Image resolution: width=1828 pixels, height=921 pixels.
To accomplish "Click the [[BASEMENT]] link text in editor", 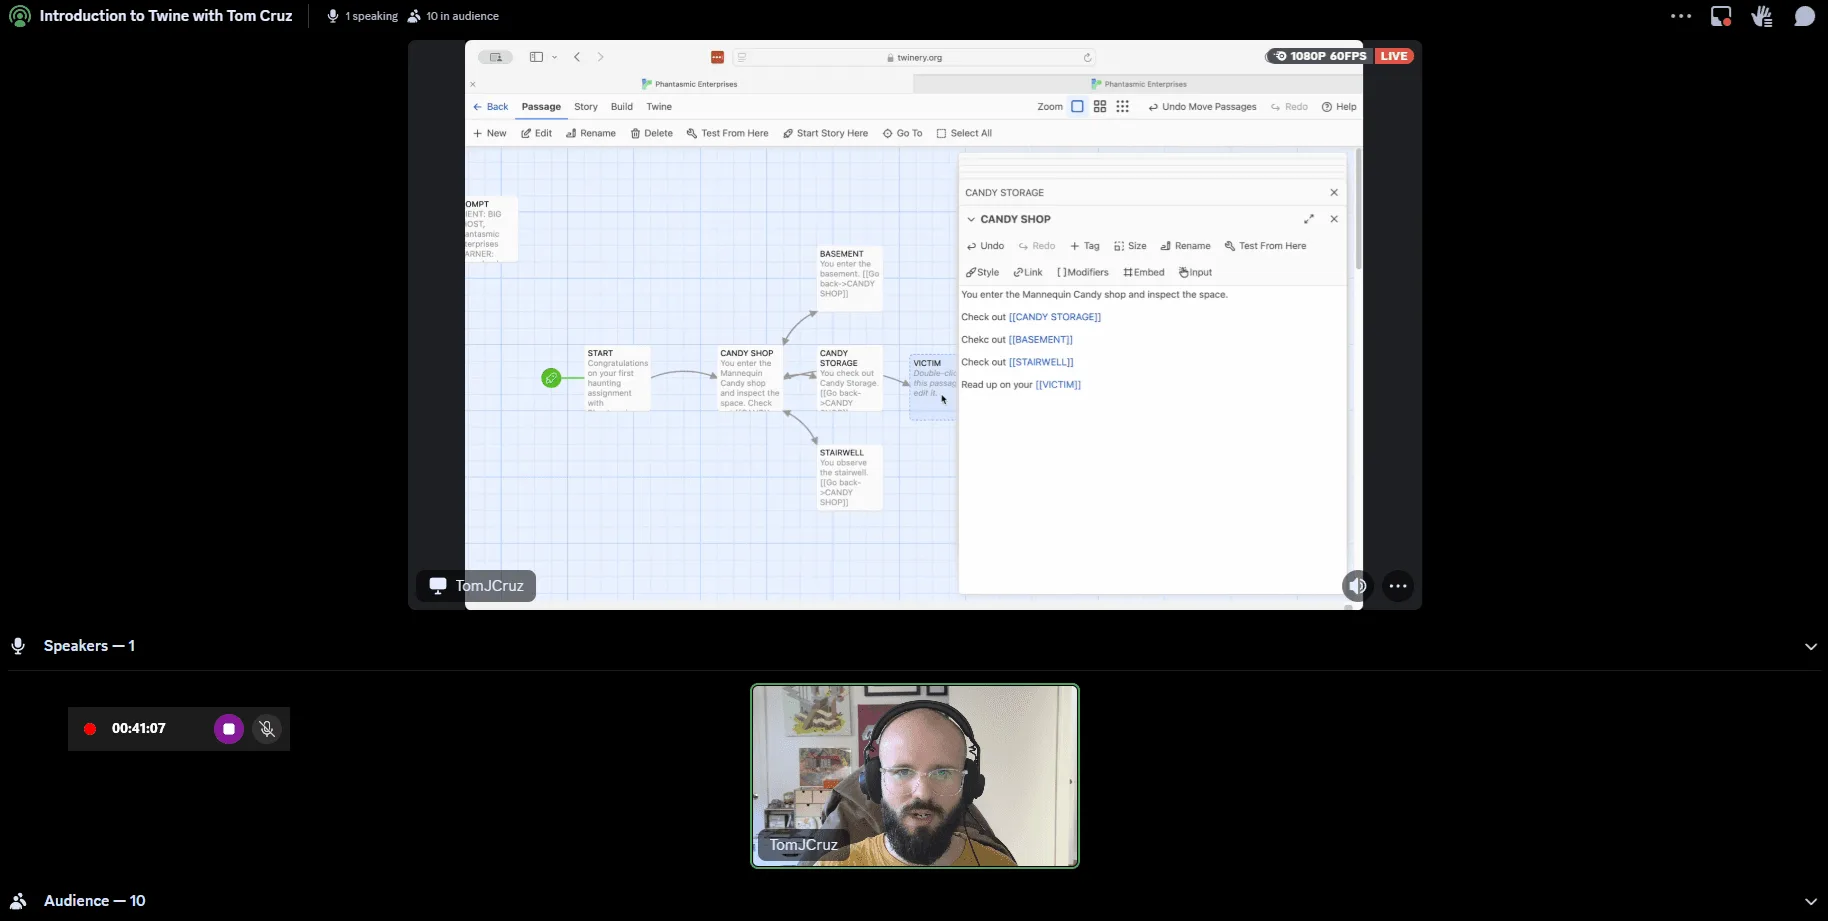I will click(x=1040, y=340).
